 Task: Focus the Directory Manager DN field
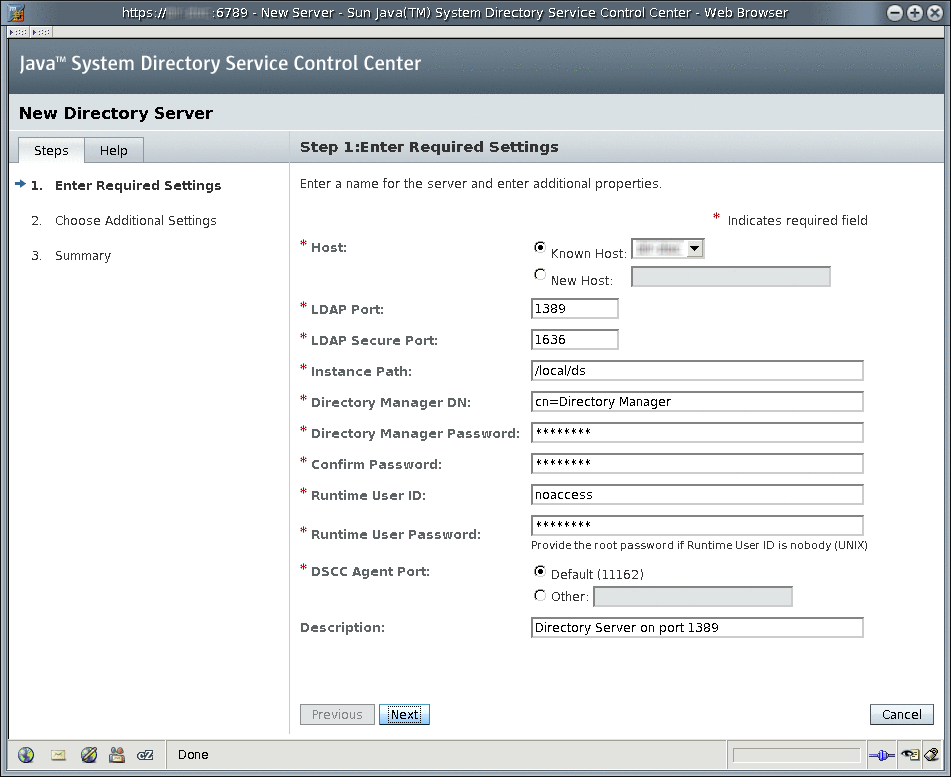(697, 402)
